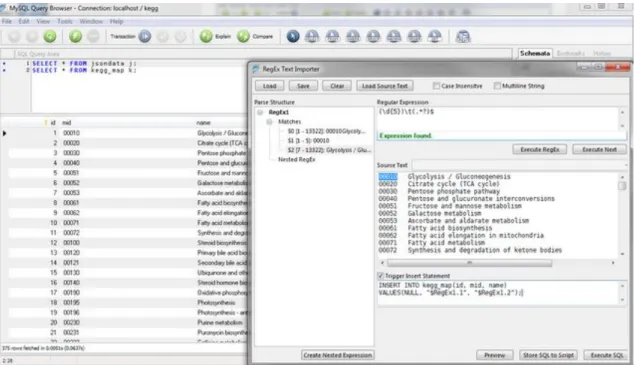Enable the Case Insensitive checkbox
The width and height of the screenshot is (635, 365).
[x=436, y=86]
